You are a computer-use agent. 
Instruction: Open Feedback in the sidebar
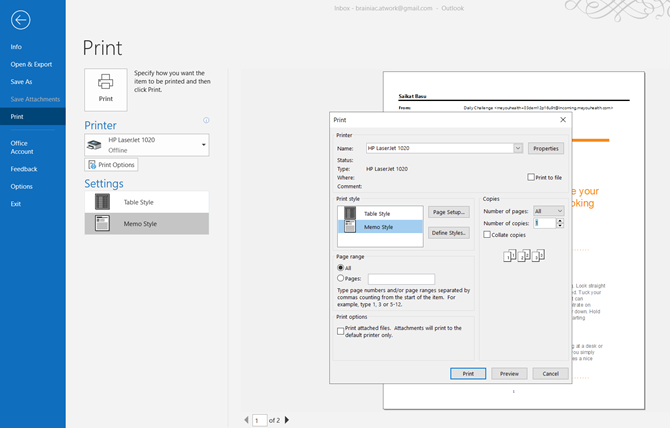click(x=24, y=169)
